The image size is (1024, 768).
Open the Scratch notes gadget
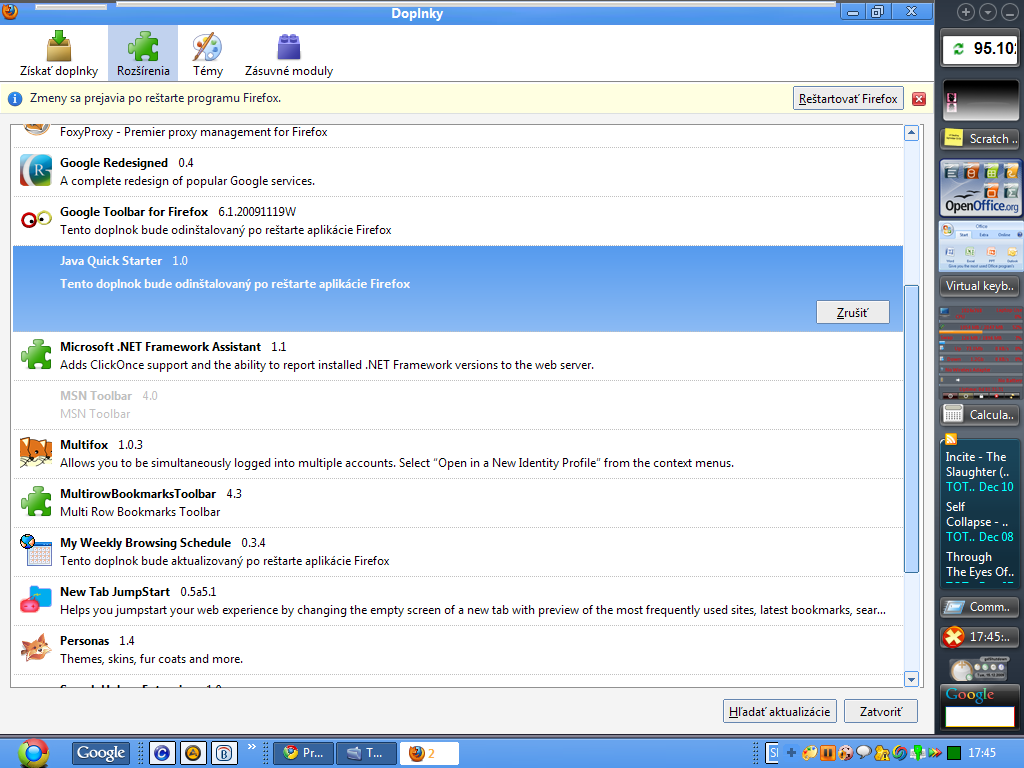980,138
